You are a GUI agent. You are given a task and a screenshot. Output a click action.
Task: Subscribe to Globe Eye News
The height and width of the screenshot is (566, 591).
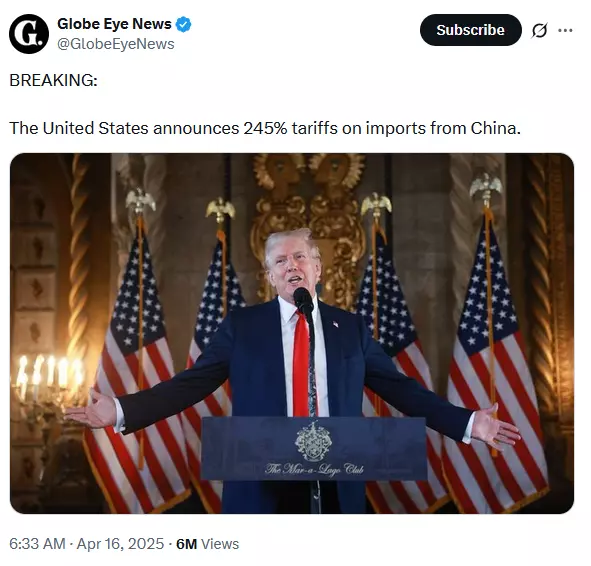tap(470, 30)
